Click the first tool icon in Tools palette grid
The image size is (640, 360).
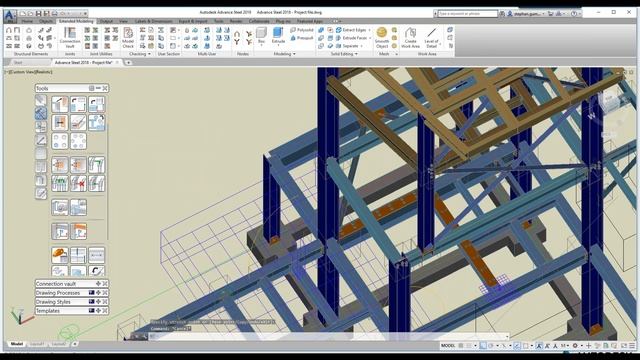pyautogui.click(x=60, y=104)
